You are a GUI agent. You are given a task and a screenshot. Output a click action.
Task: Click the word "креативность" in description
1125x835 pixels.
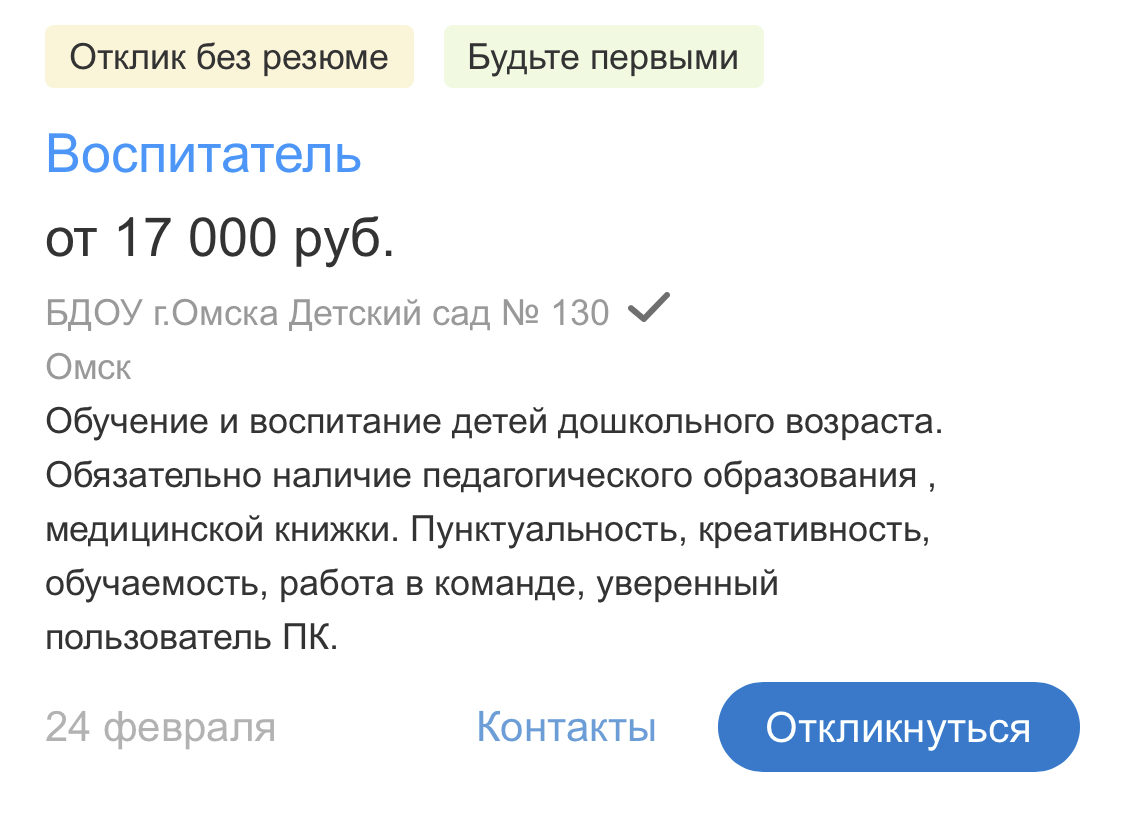coord(815,529)
